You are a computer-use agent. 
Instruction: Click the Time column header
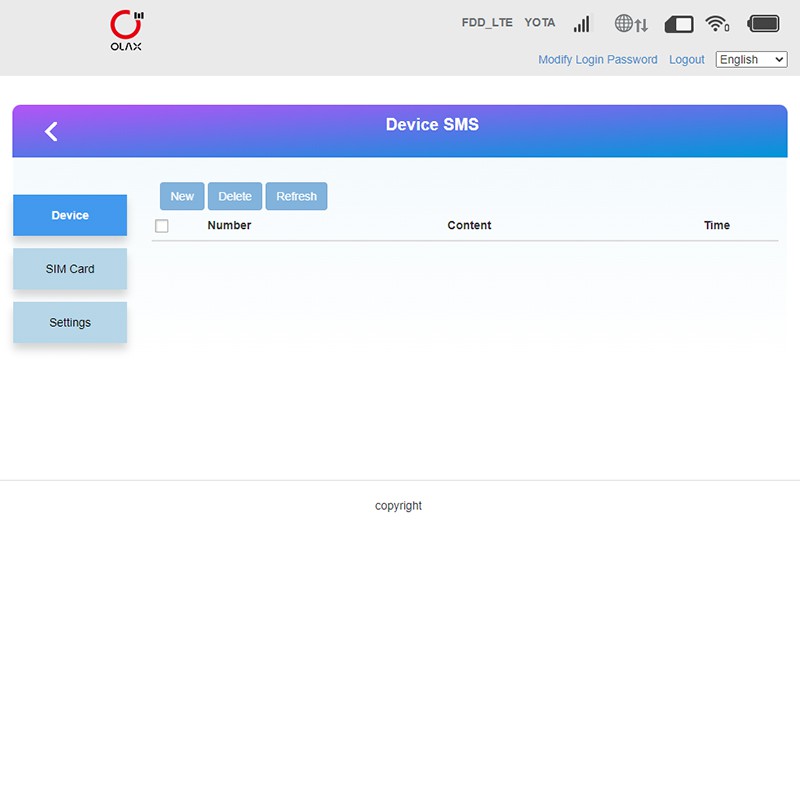pos(717,225)
